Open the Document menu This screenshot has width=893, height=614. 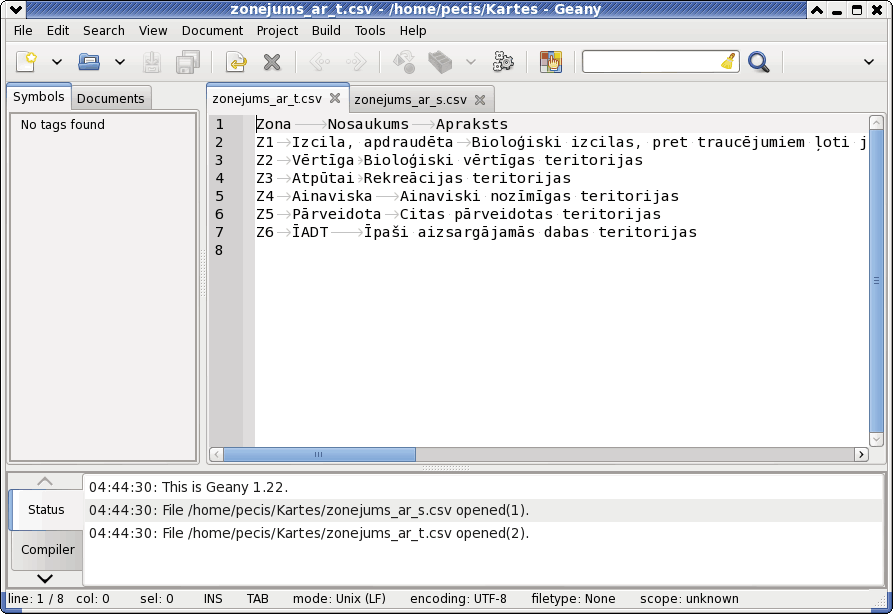coord(212,31)
